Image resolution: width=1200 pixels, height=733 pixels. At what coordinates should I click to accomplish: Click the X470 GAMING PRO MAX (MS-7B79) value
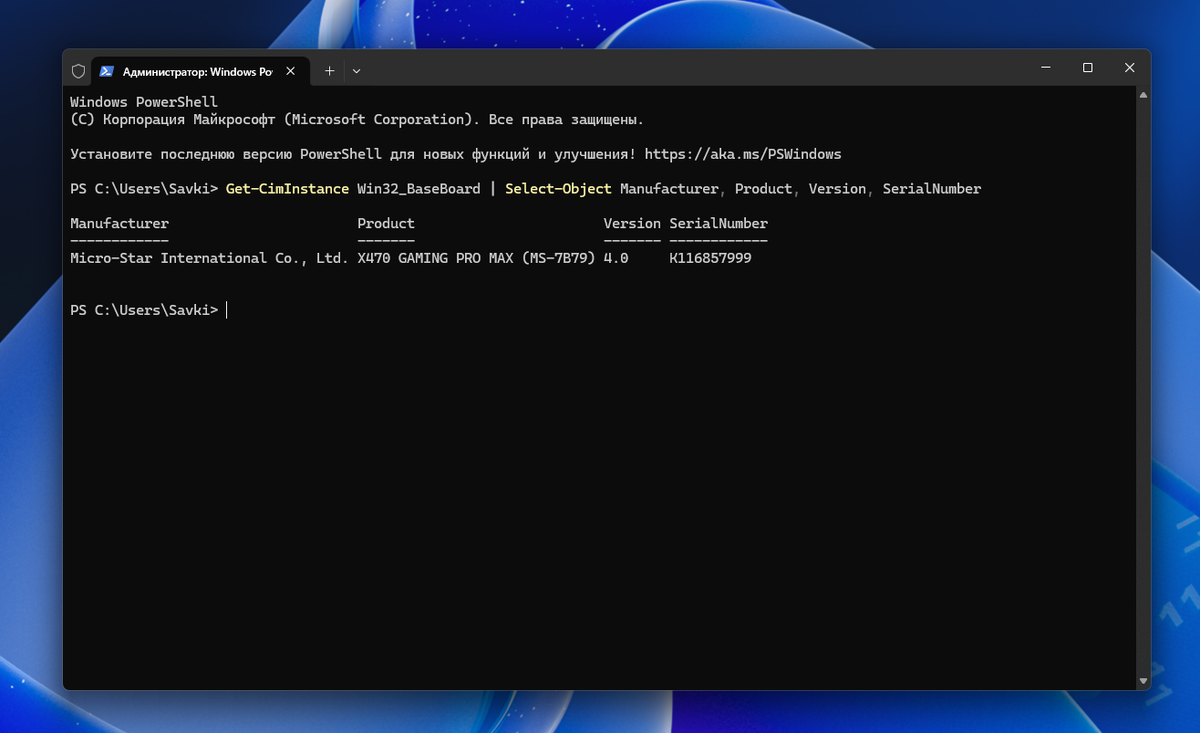coord(476,258)
